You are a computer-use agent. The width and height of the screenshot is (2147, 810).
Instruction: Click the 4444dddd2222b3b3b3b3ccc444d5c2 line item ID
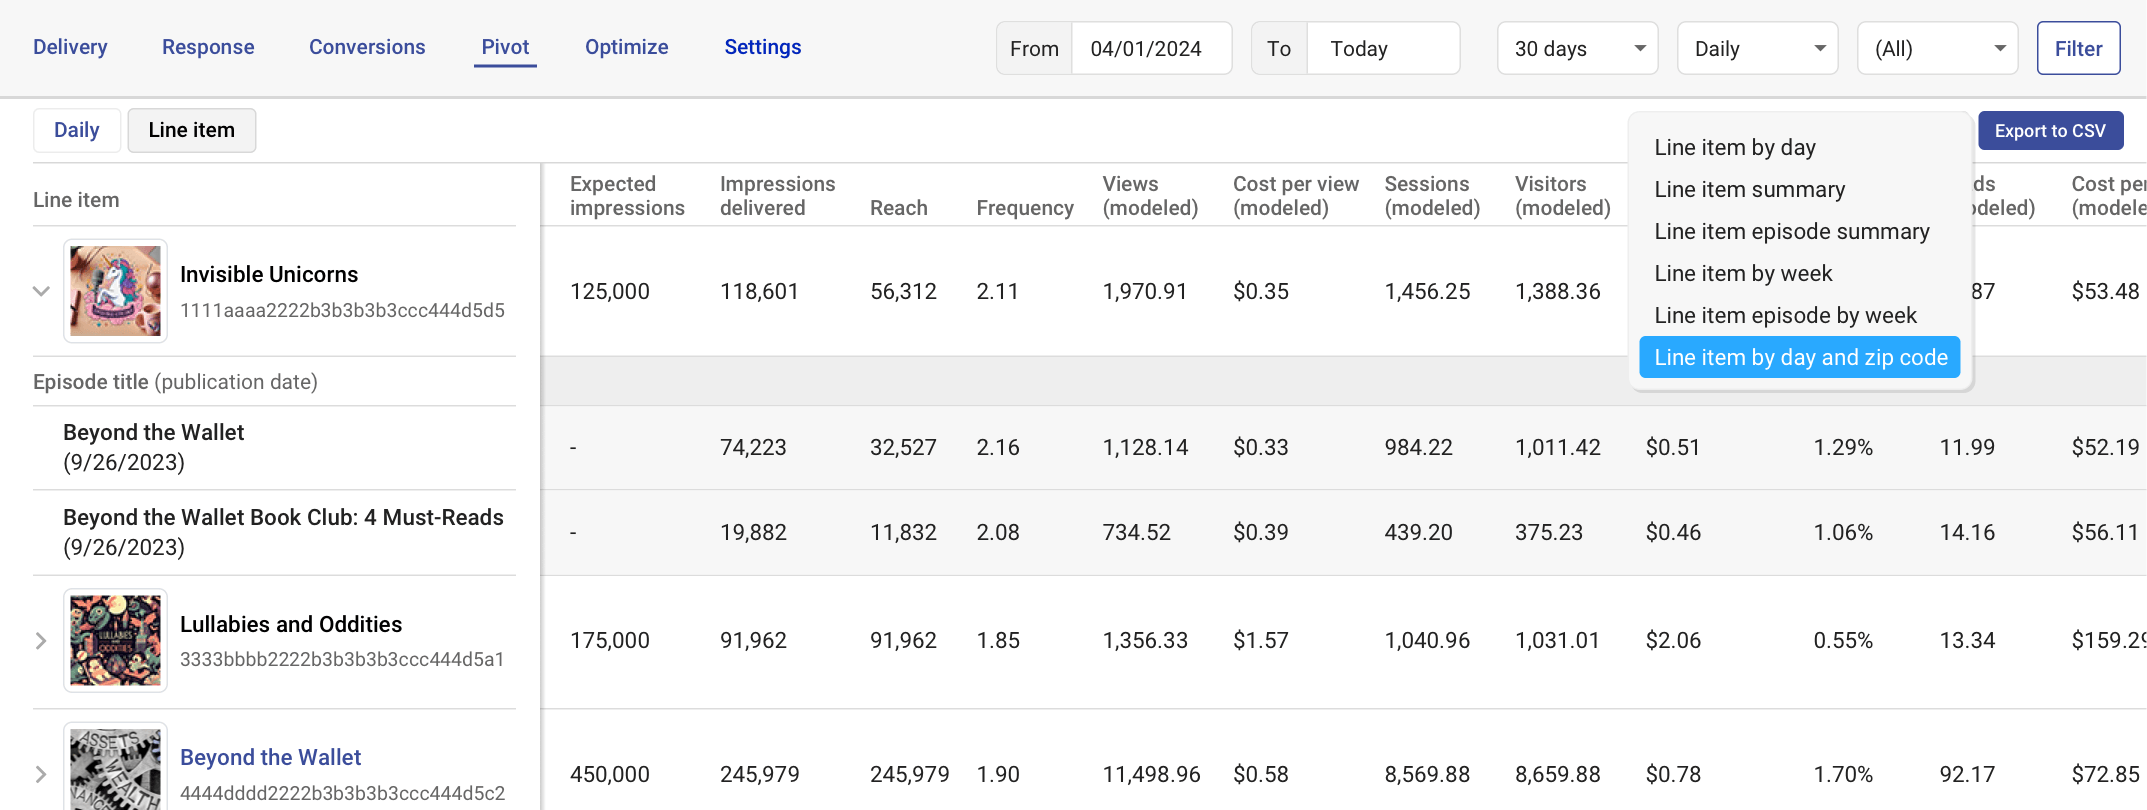point(342,793)
